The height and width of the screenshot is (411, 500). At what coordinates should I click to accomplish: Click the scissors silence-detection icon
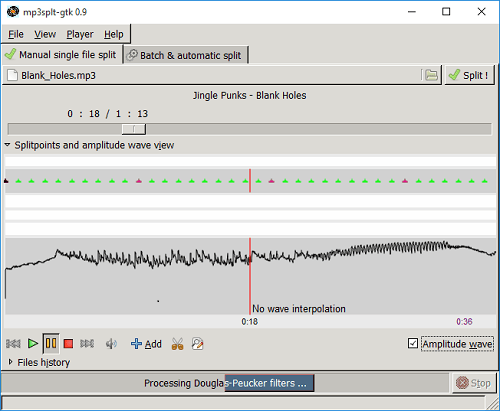point(177,344)
